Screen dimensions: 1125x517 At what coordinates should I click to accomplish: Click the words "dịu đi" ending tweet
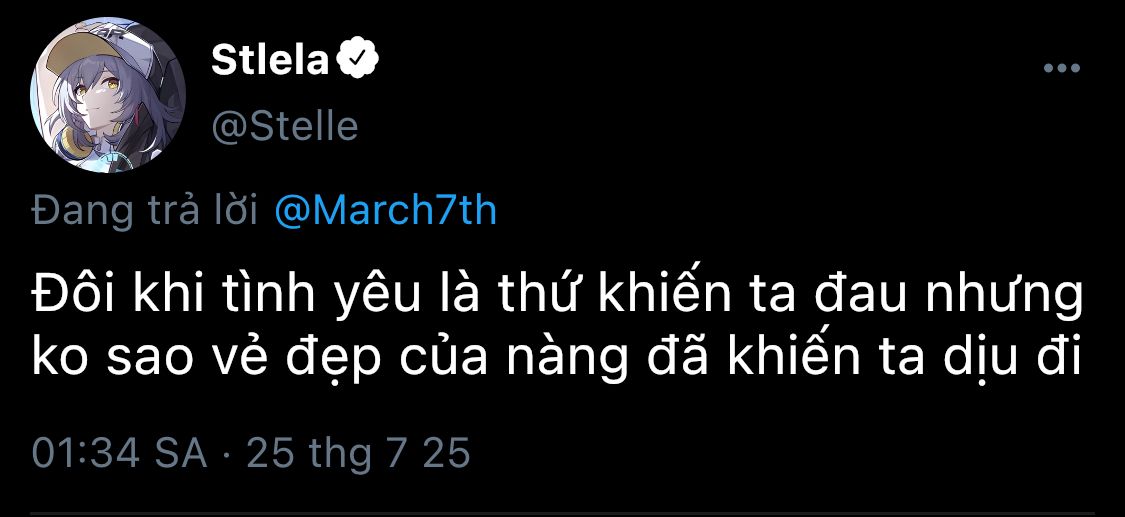click(1017, 359)
